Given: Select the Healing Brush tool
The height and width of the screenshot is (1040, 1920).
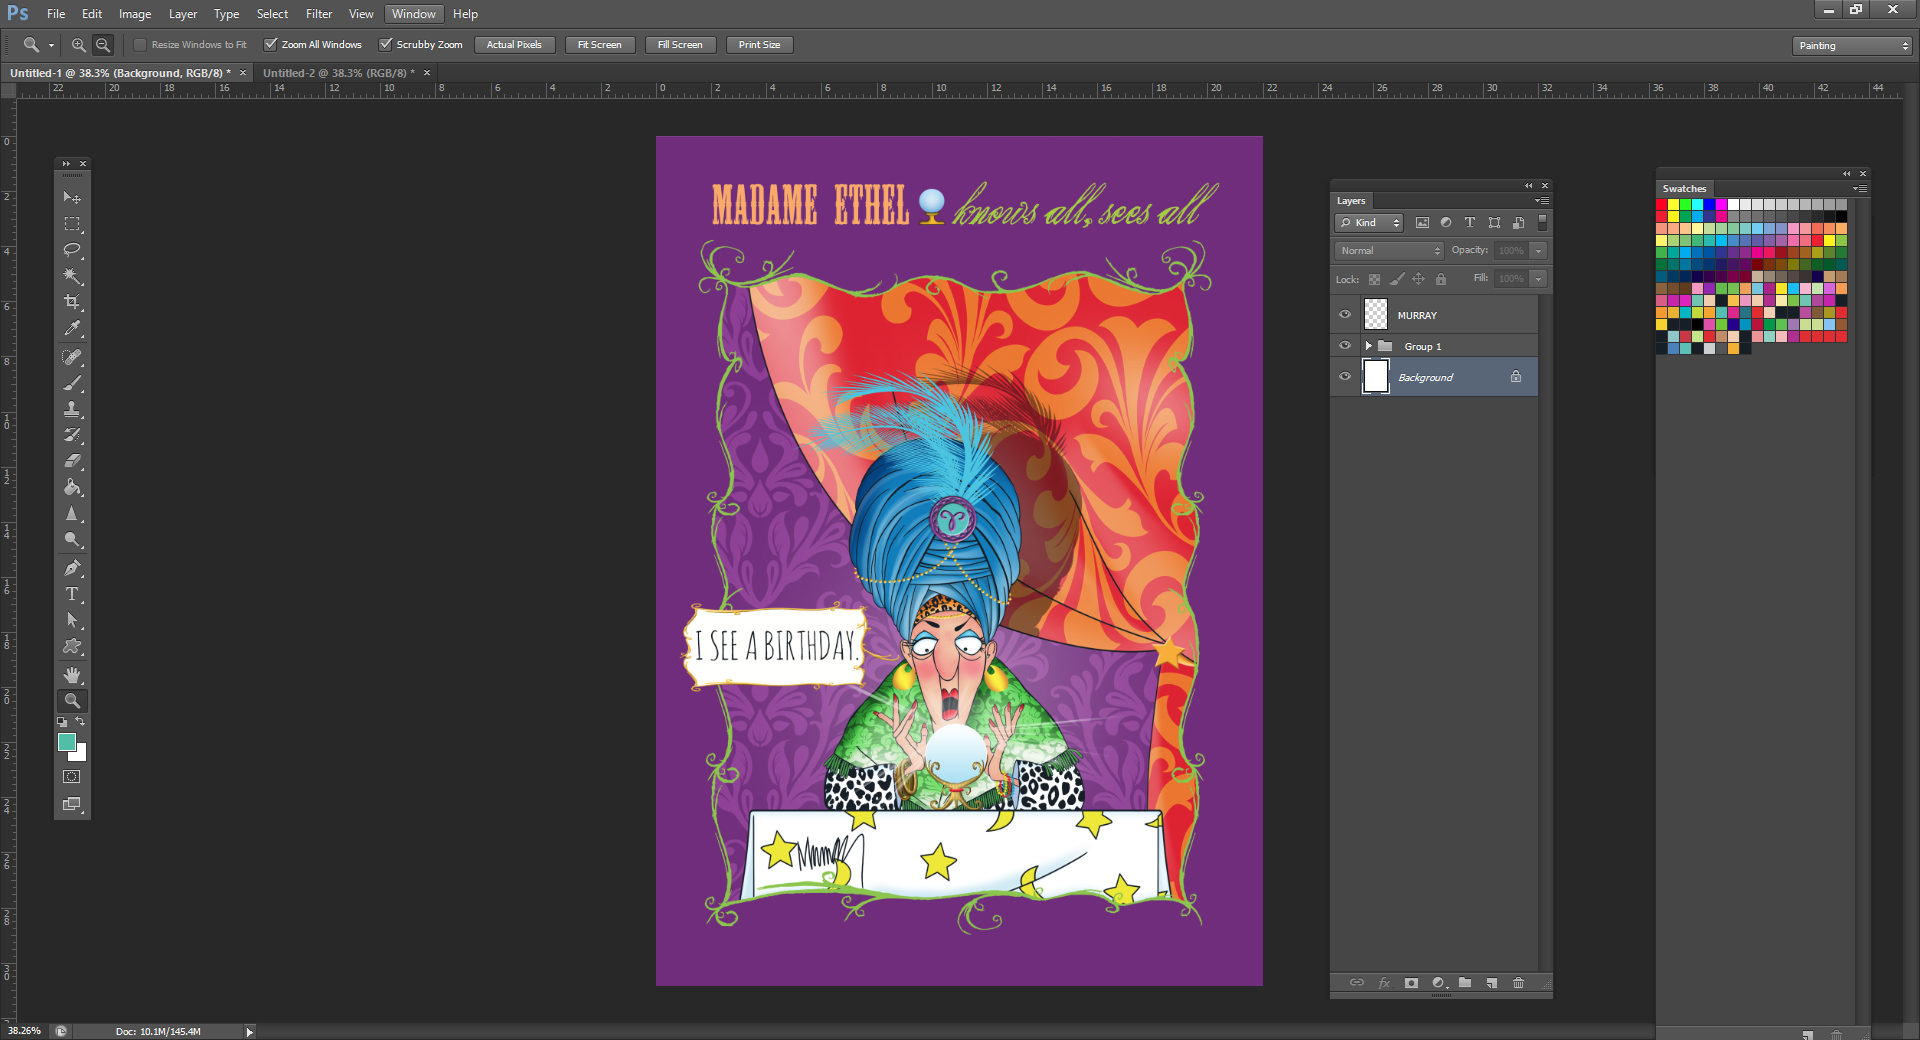Looking at the screenshot, I should pyautogui.click(x=72, y=357).
